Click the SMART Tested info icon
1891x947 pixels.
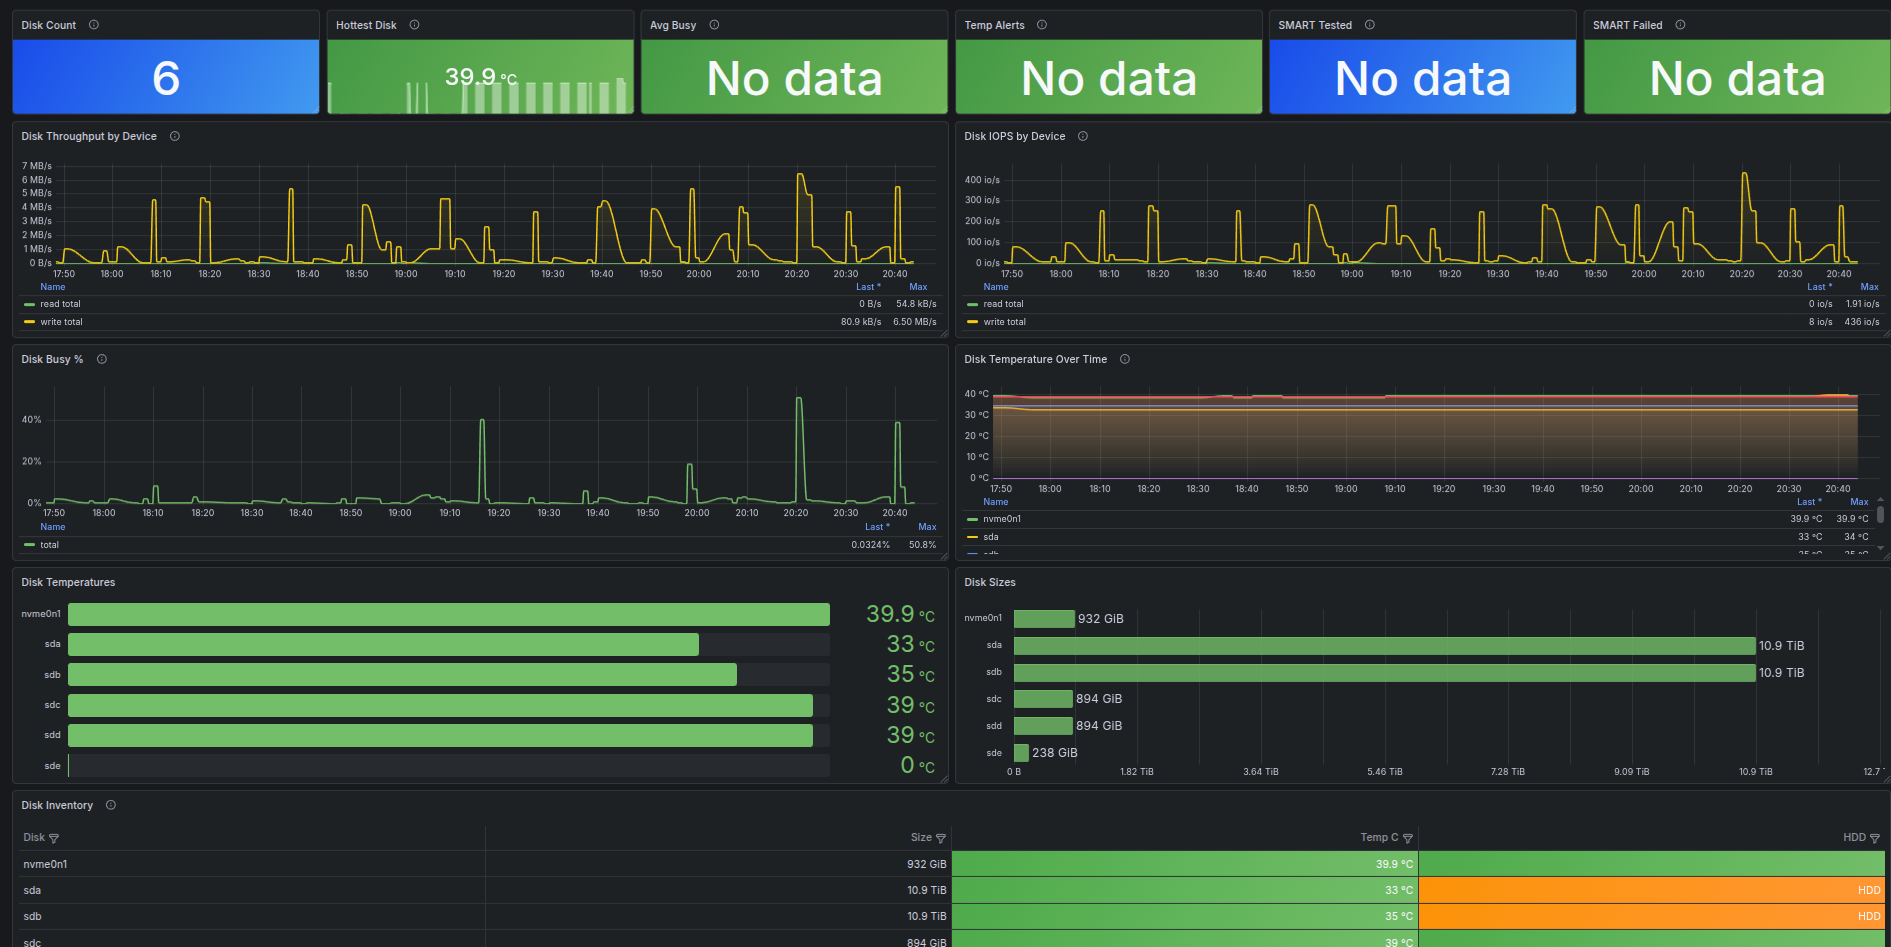click(1370, 25)
